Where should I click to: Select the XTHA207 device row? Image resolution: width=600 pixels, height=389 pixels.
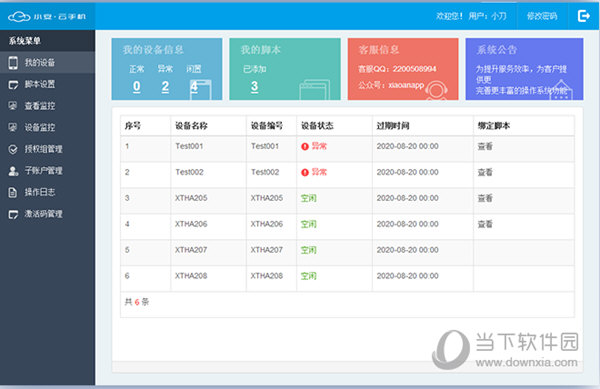[x=347, y=250]
